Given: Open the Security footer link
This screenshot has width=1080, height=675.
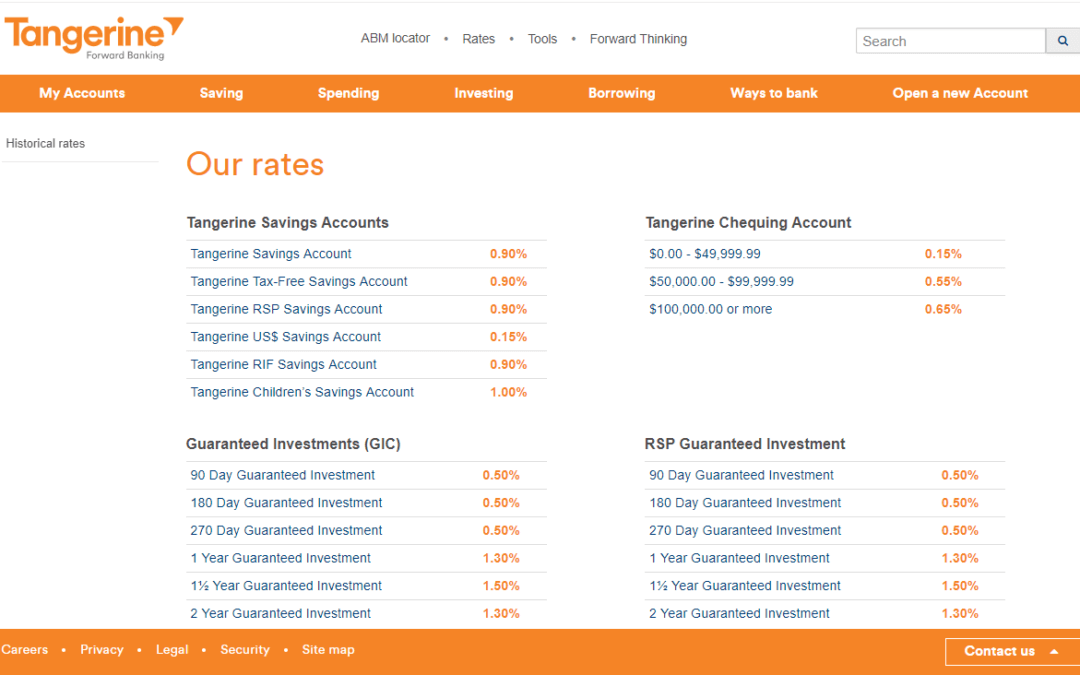Looking at the screenshot, I should pos(245,650).
